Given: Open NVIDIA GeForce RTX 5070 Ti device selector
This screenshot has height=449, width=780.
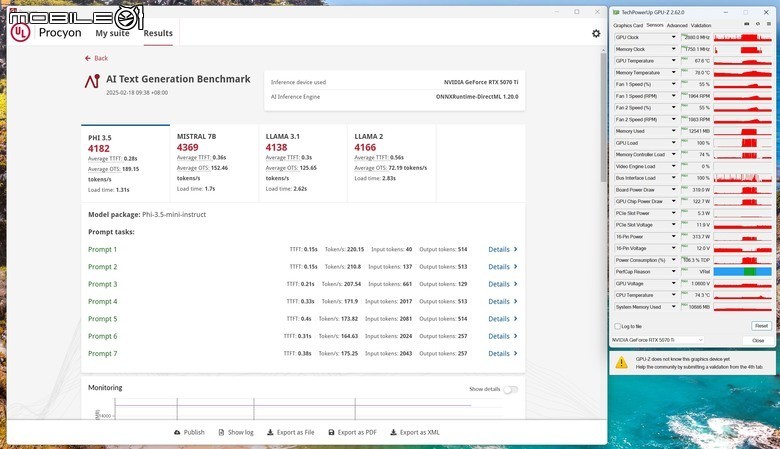Looking at the screenshot, I should (x=658, y=340).
